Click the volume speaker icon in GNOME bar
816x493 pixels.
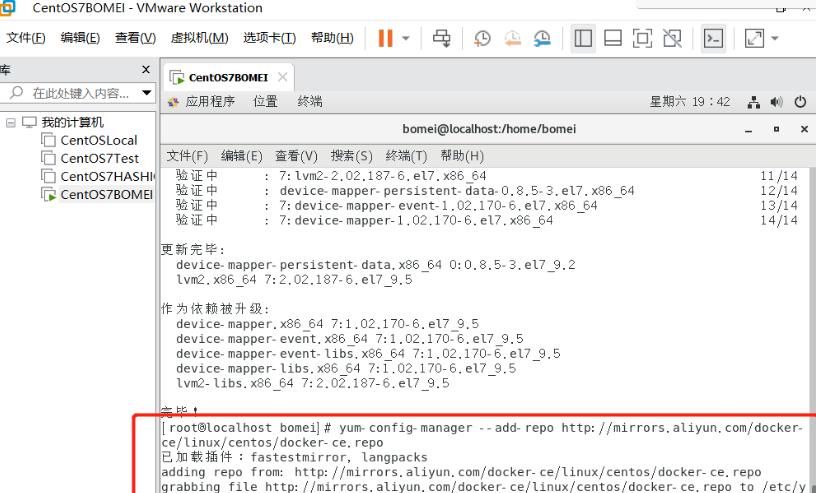pos(776,102)
